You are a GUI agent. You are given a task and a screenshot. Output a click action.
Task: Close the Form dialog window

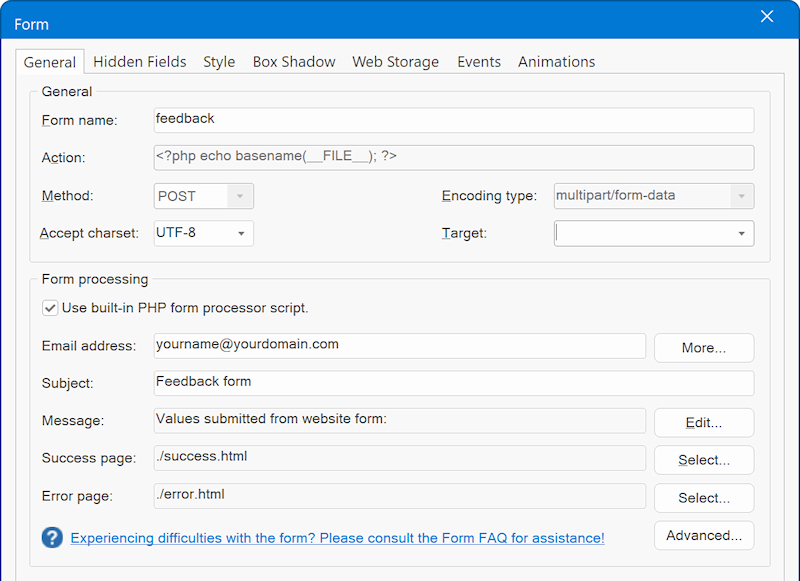coord(767,17)
